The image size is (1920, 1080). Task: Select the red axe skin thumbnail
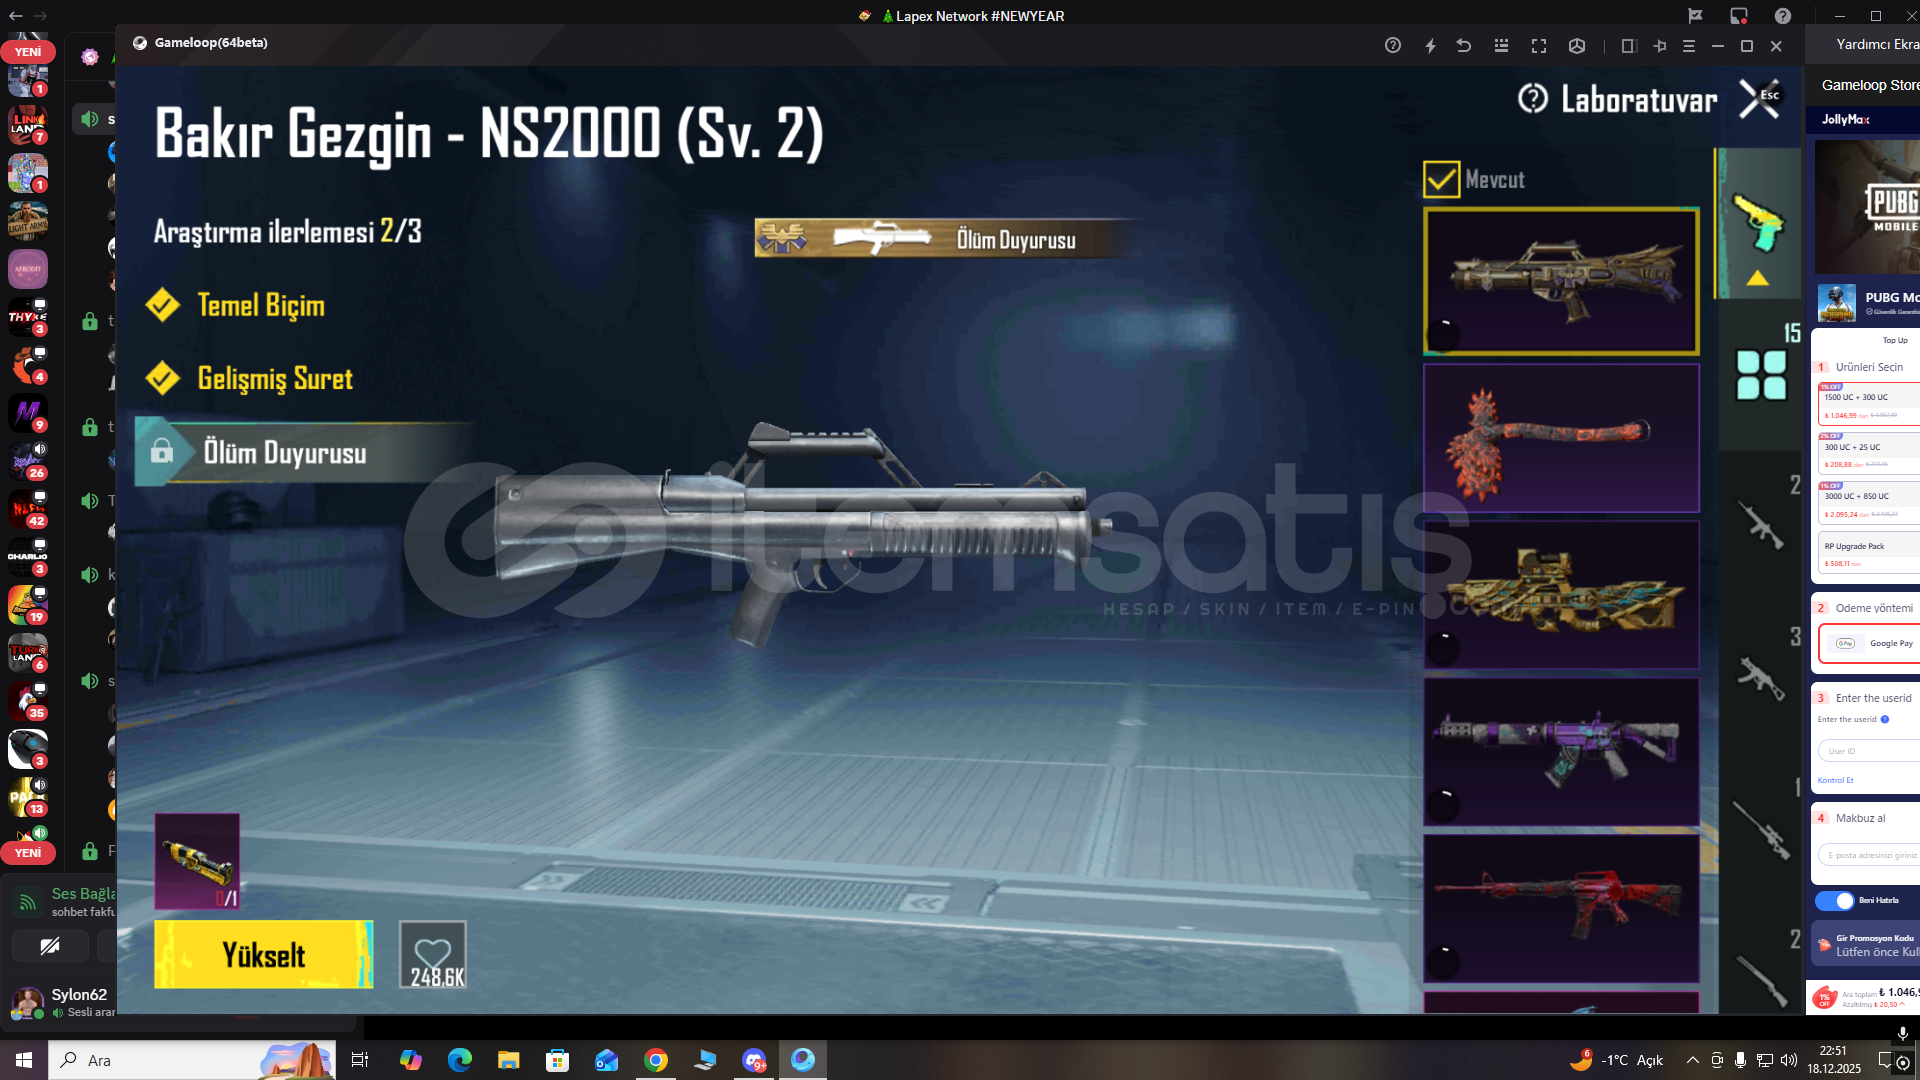pos(1560,438)
